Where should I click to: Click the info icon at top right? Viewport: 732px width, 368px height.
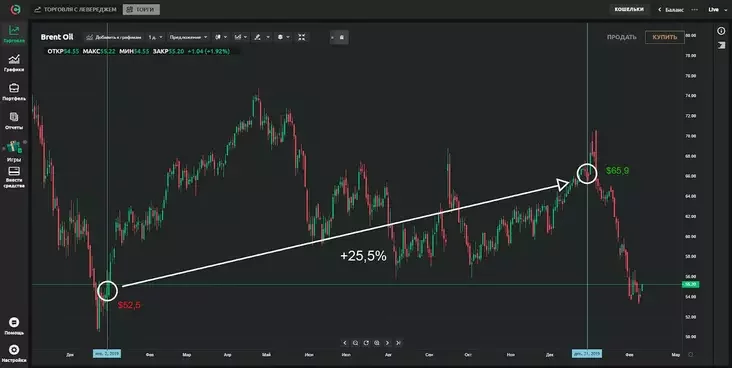[721, 31]
